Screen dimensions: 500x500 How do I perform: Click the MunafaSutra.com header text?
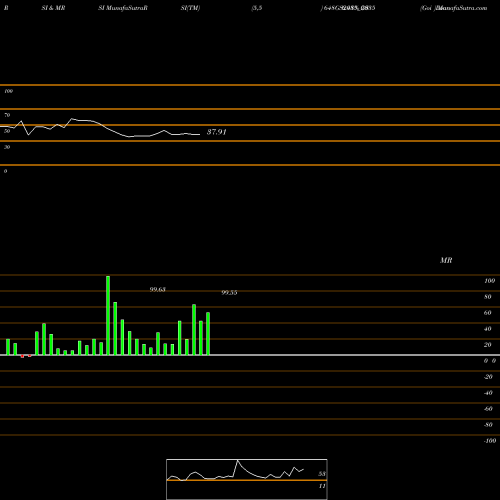click(x=462, y=8)
